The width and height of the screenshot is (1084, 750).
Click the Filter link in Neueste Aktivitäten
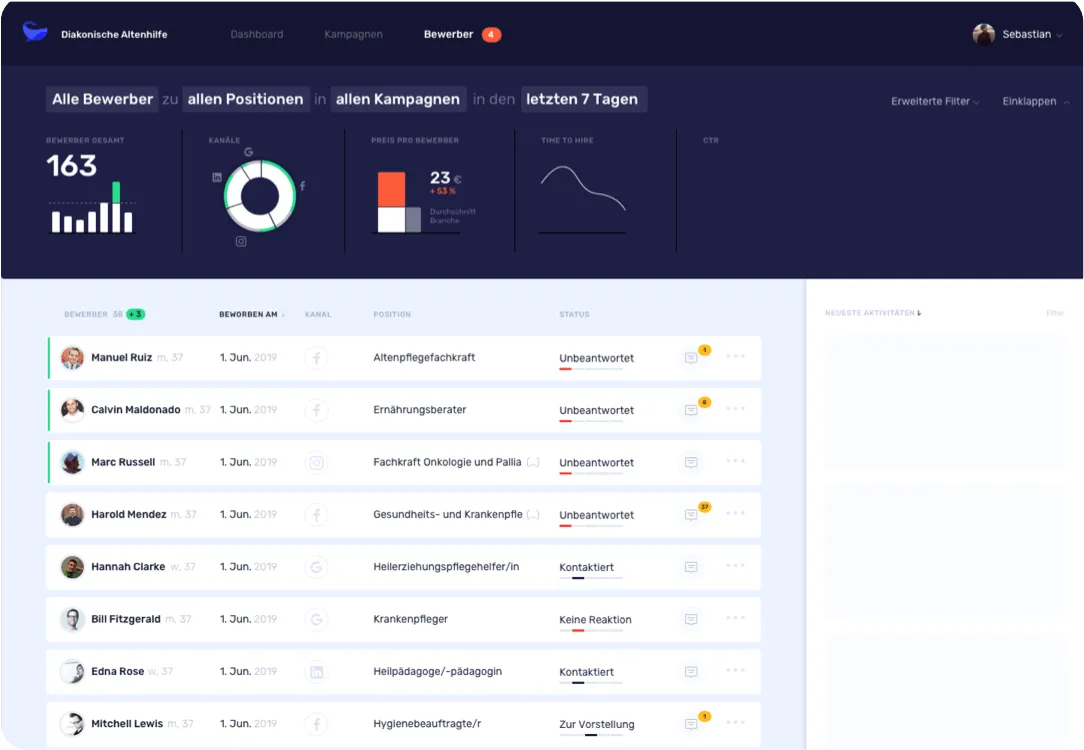[1055, 312]
